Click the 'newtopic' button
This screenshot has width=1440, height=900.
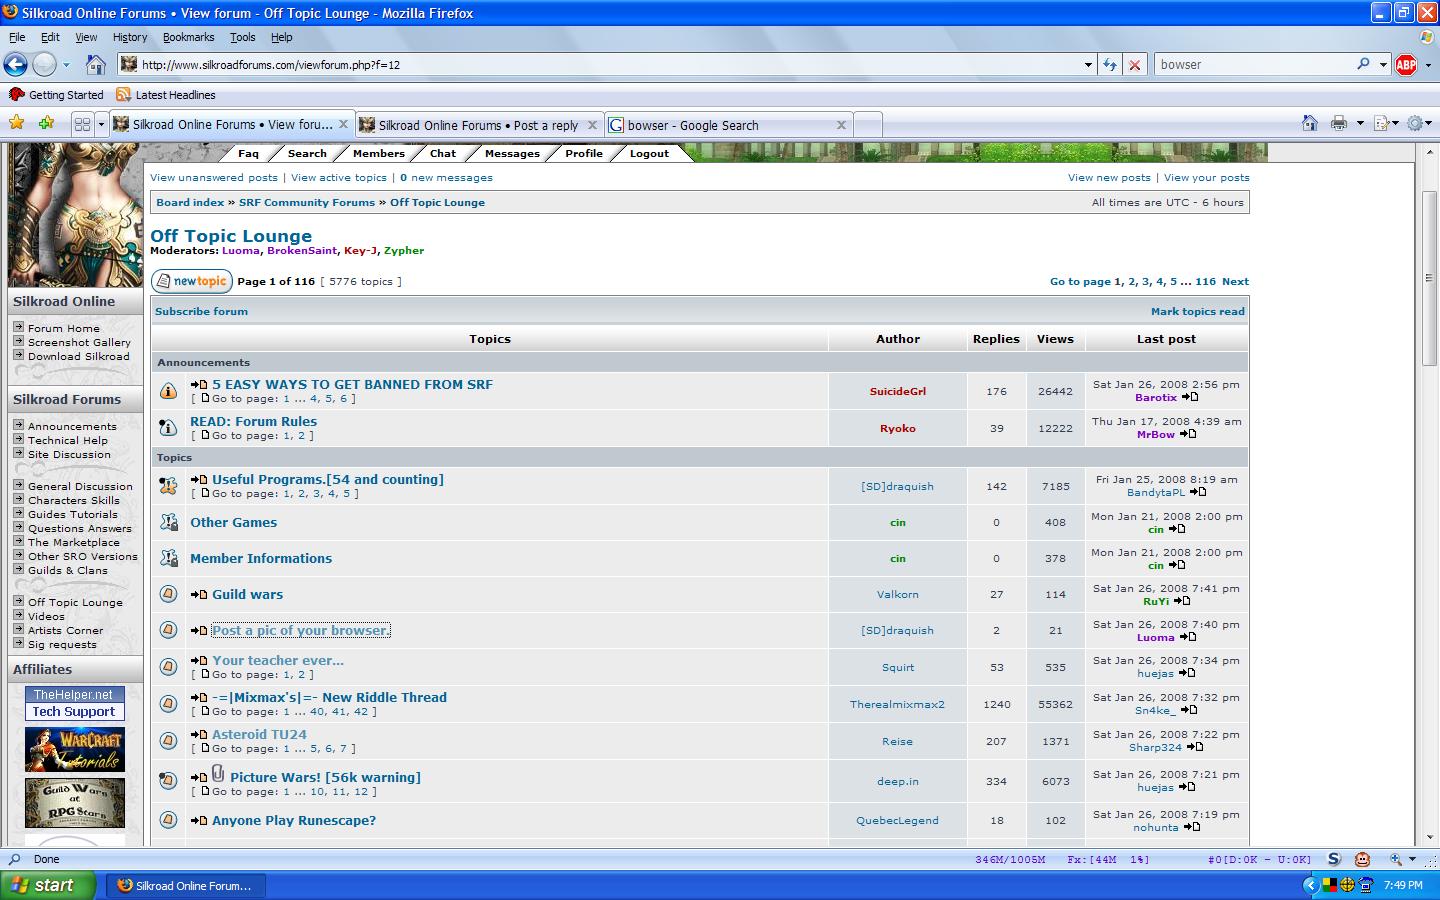(192, 281)
